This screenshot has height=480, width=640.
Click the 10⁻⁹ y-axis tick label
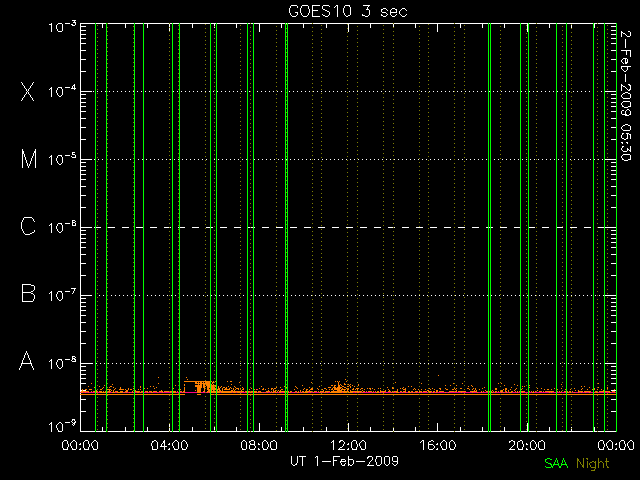point(62,427)
